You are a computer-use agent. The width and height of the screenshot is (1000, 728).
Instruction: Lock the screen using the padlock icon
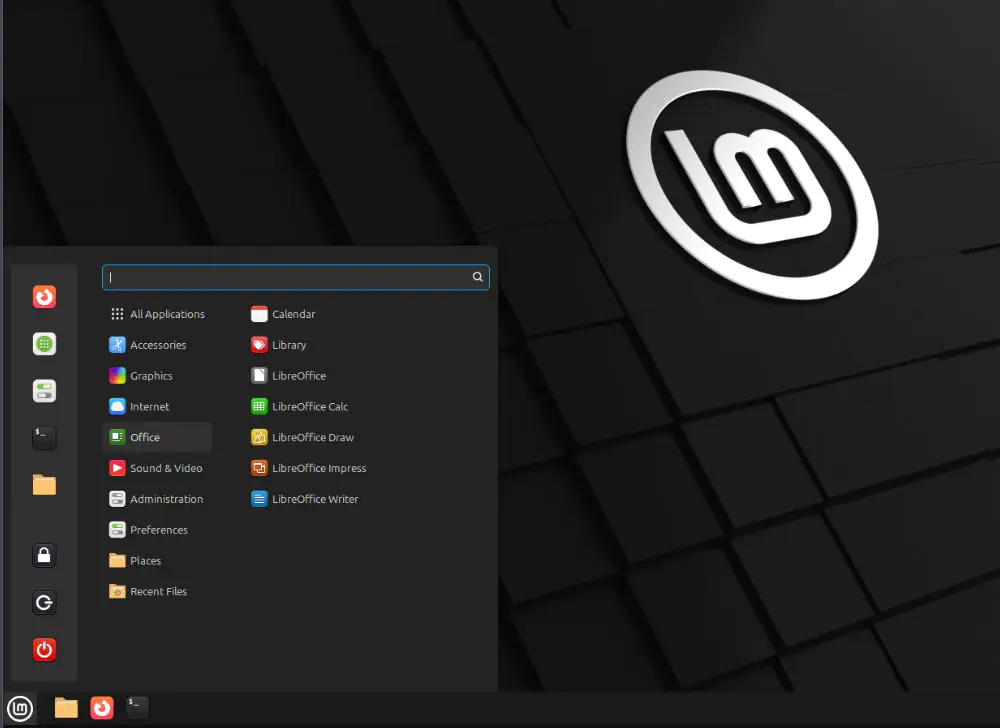pos(44,556)
